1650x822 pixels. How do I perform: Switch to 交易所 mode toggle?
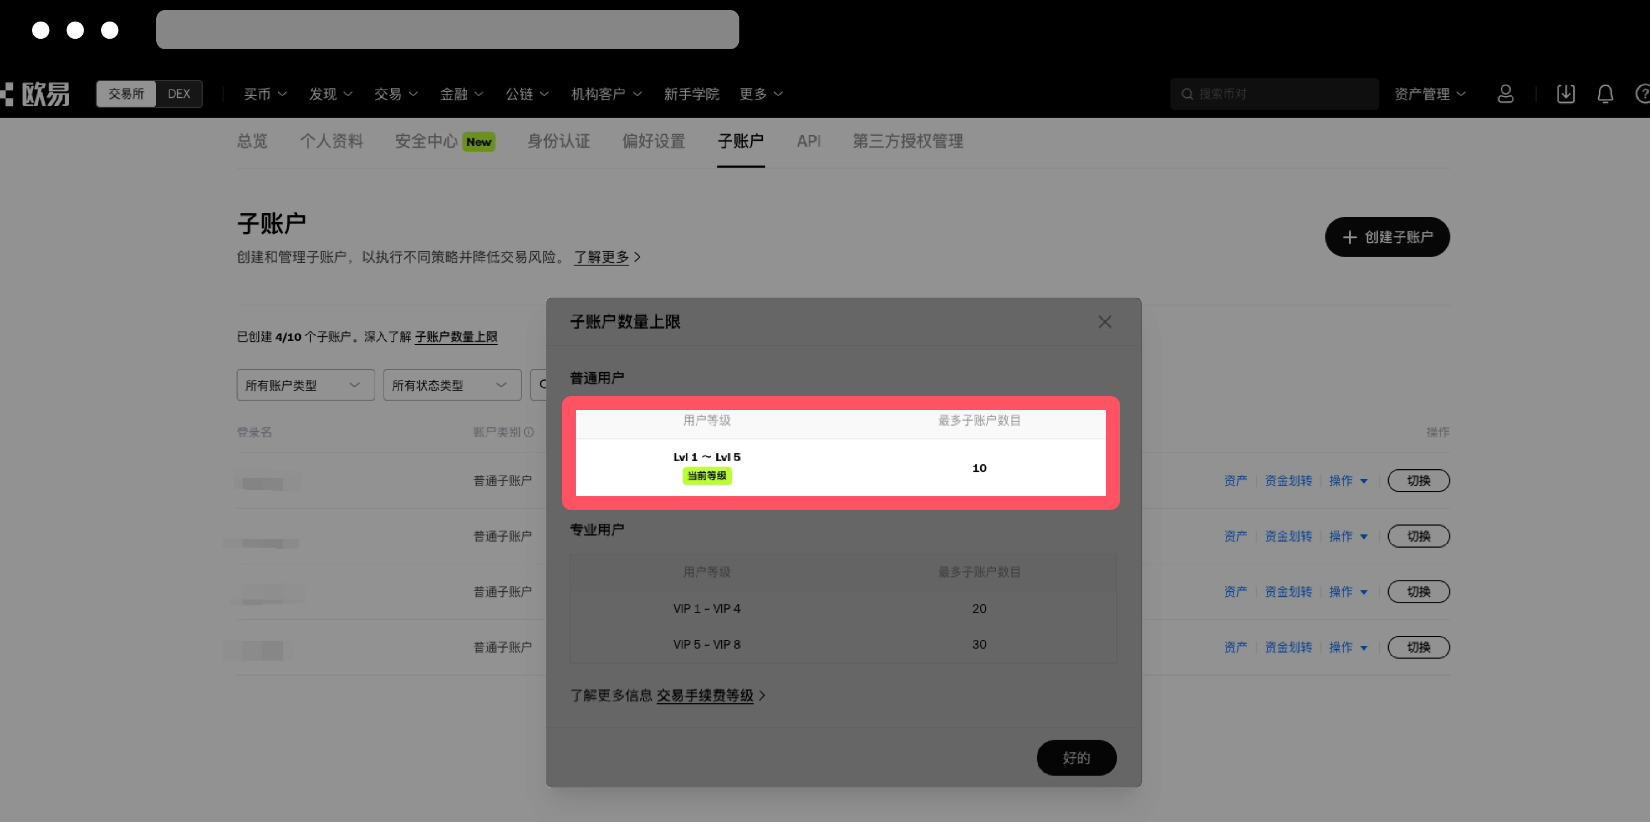(x=126, y=94)
